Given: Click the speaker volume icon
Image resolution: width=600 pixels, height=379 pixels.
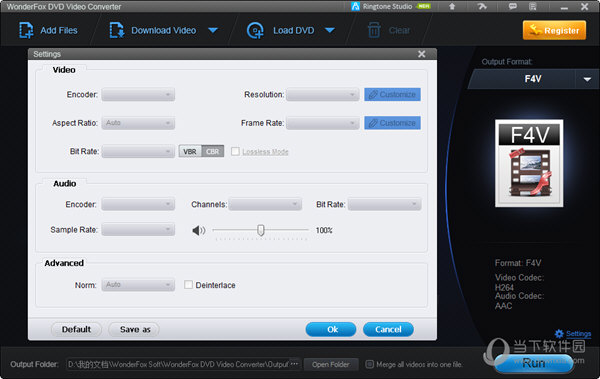Looking at the screenshot, I should tap(198, 230).
